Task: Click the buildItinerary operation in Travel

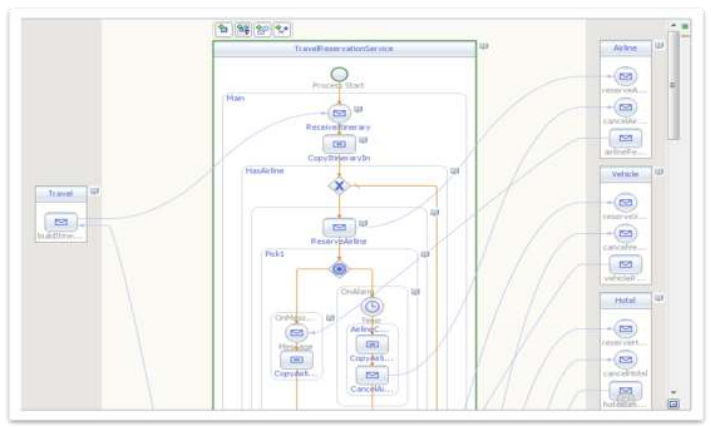Action: point(61,222)
